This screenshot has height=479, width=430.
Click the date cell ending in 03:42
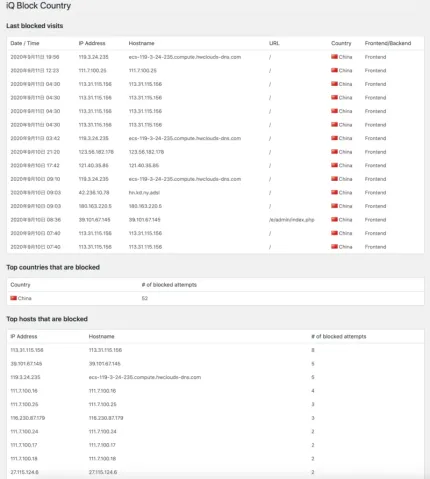35,138
